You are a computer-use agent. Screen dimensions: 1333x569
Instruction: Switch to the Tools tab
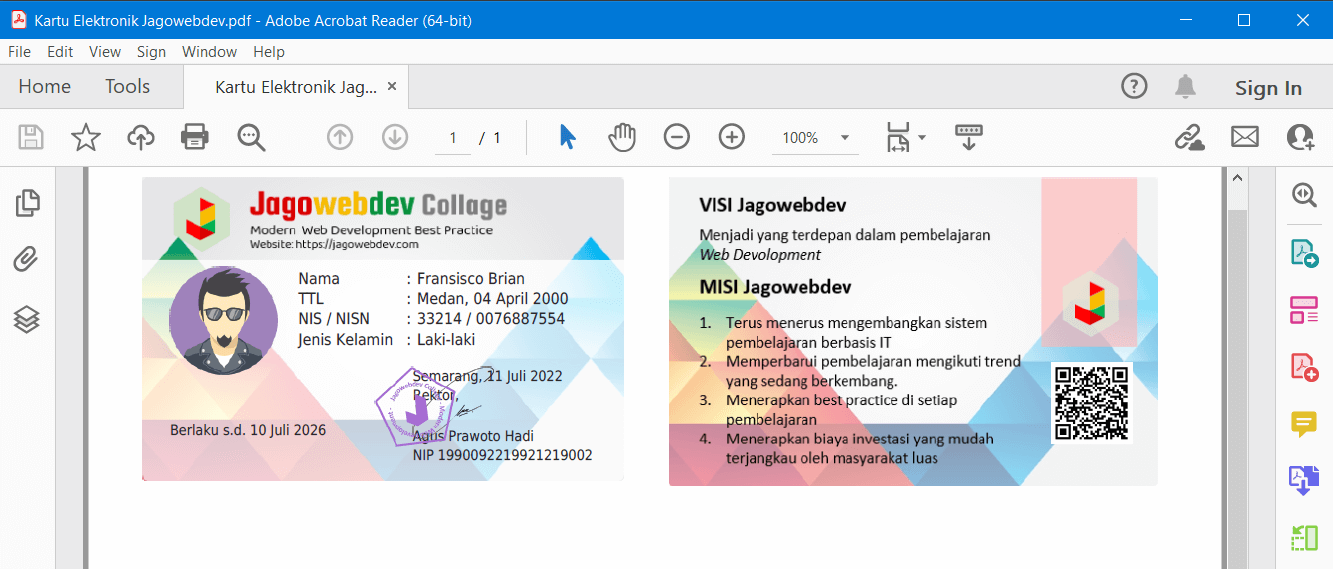coord(128,87)
